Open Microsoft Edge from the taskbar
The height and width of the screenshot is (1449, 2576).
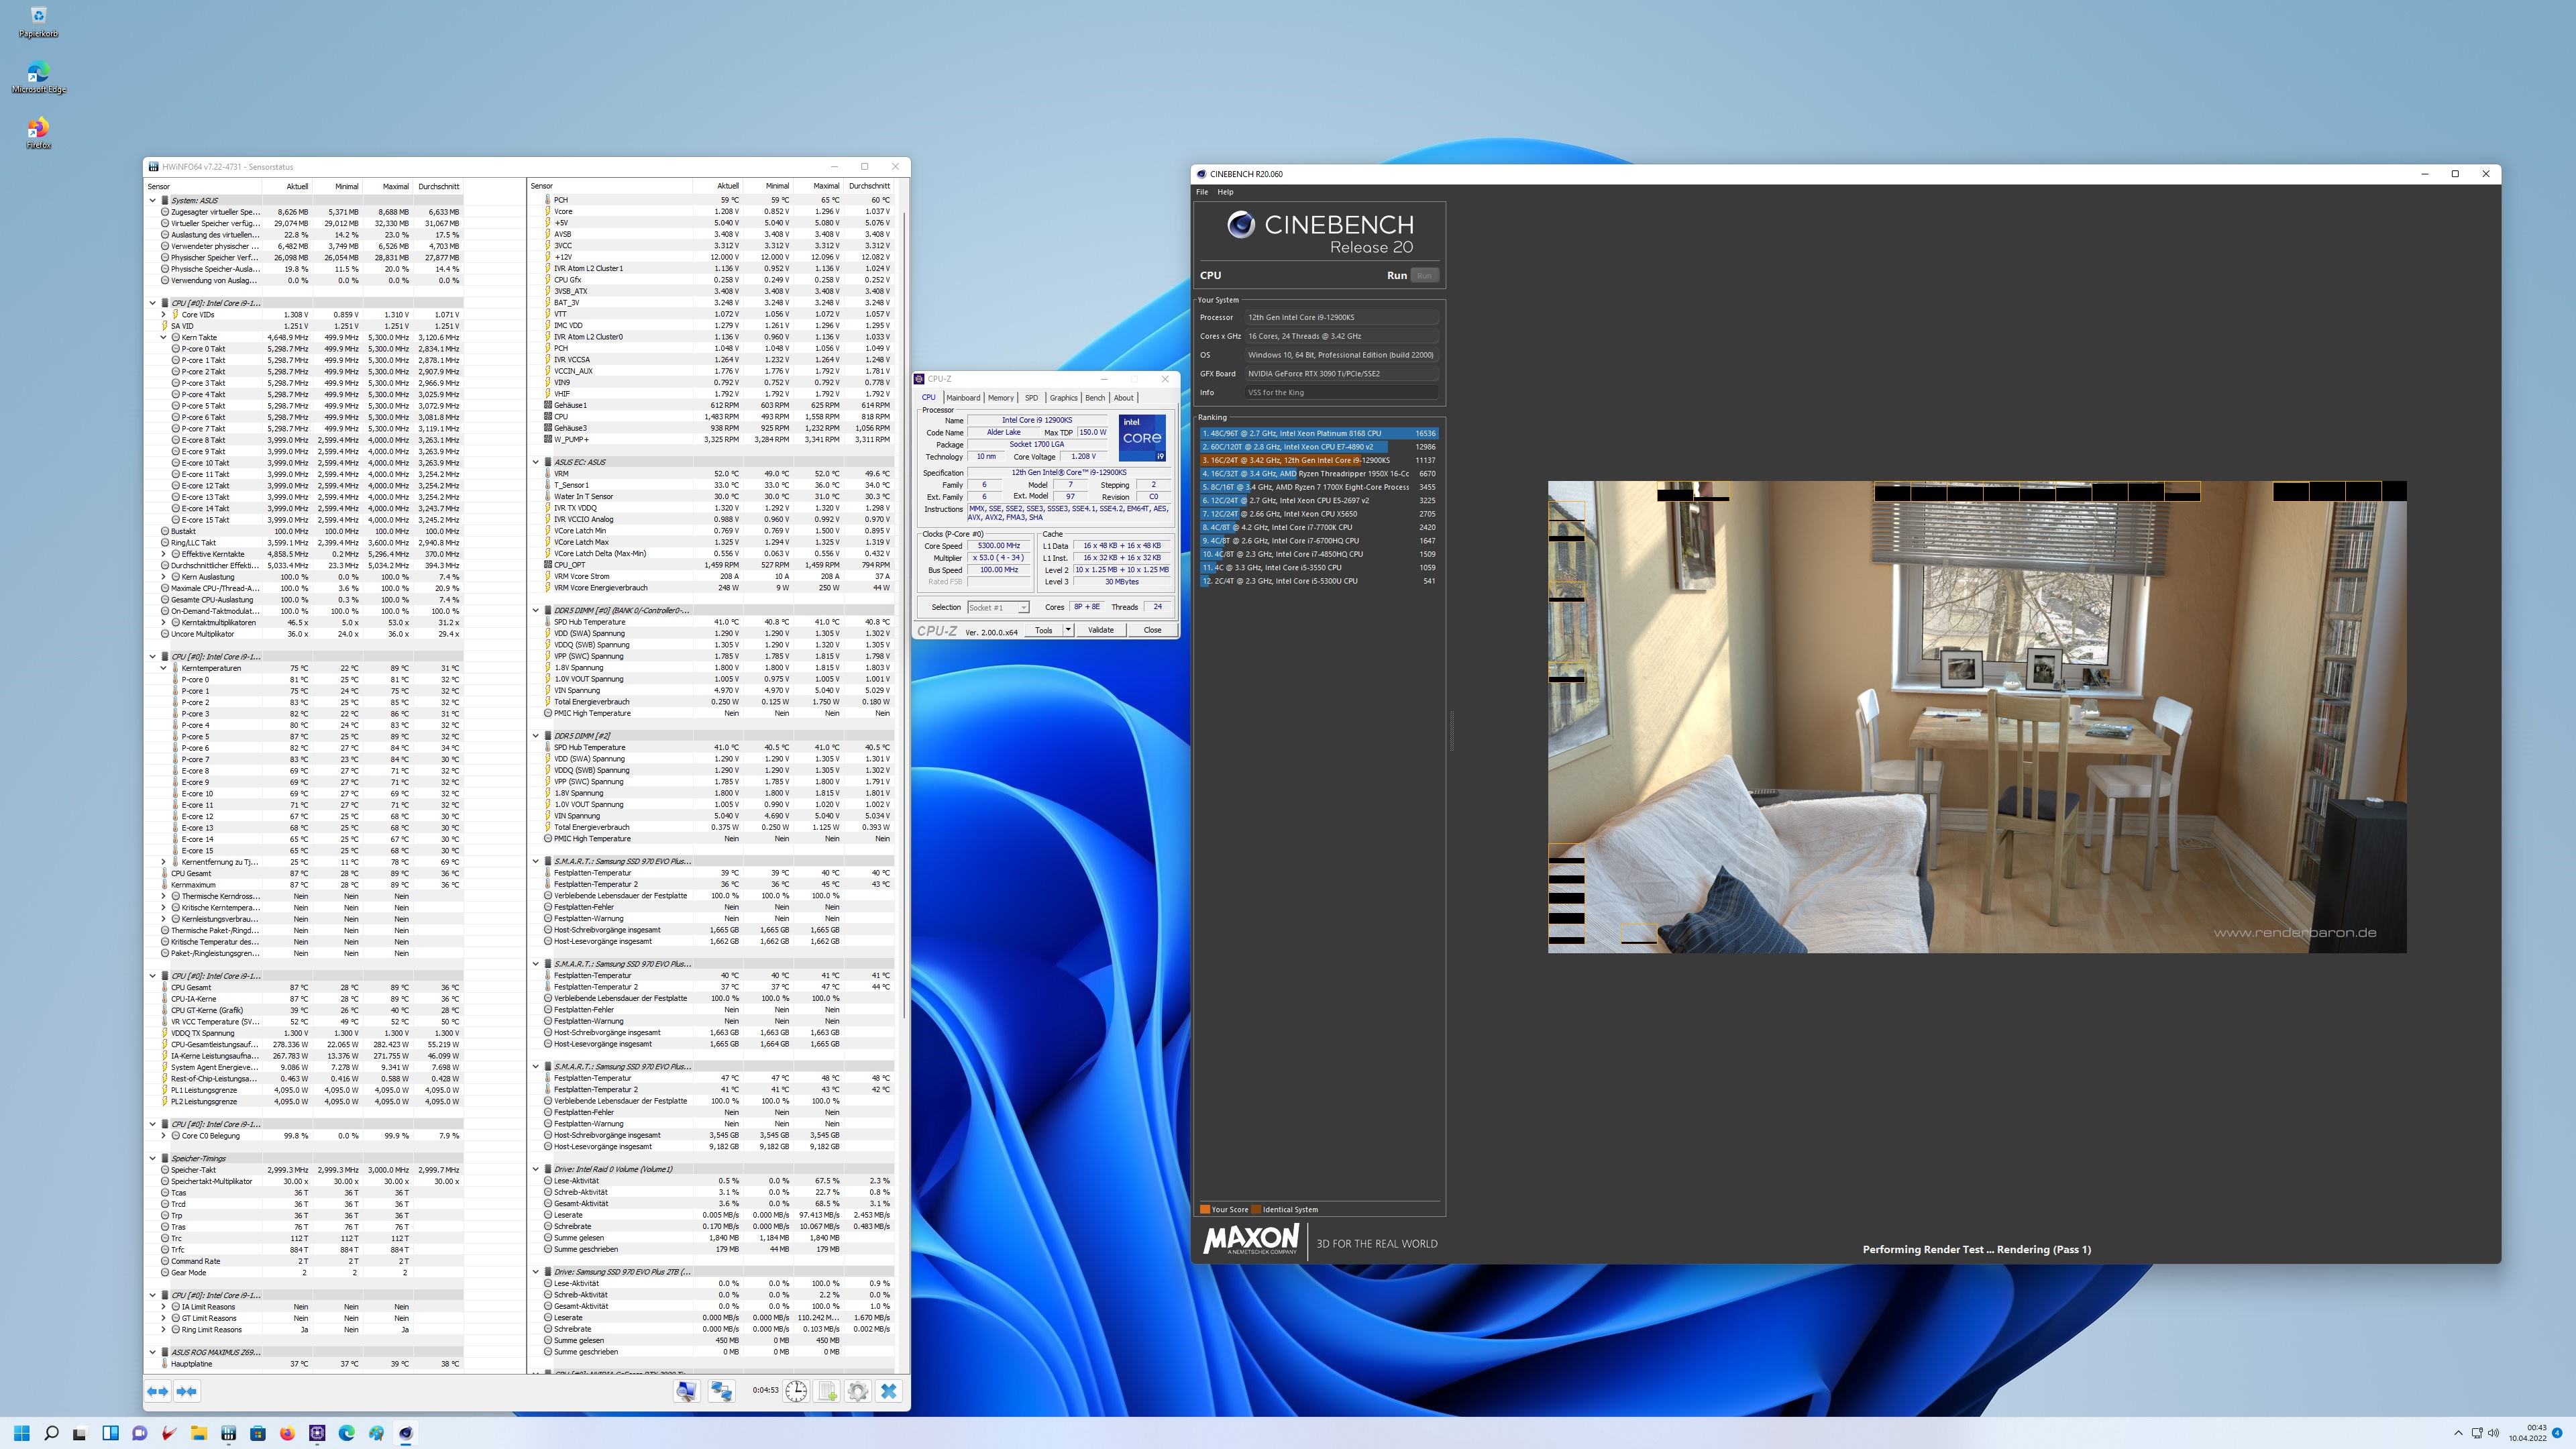[346, 1433]
